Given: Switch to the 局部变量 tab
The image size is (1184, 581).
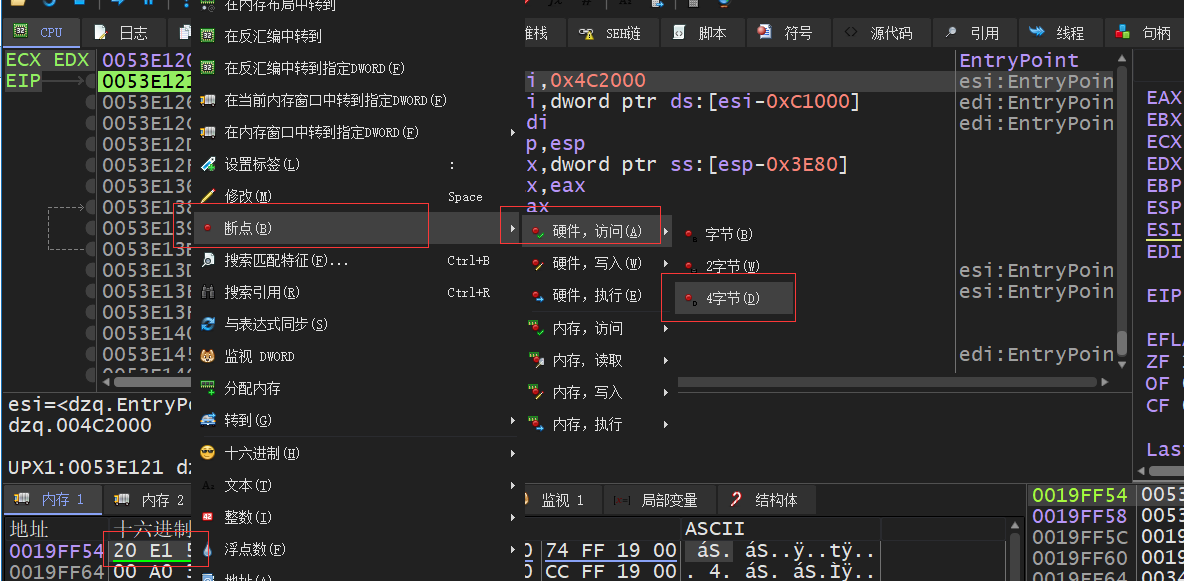Looking at the screenshot, I should click(x=659, y=499).
